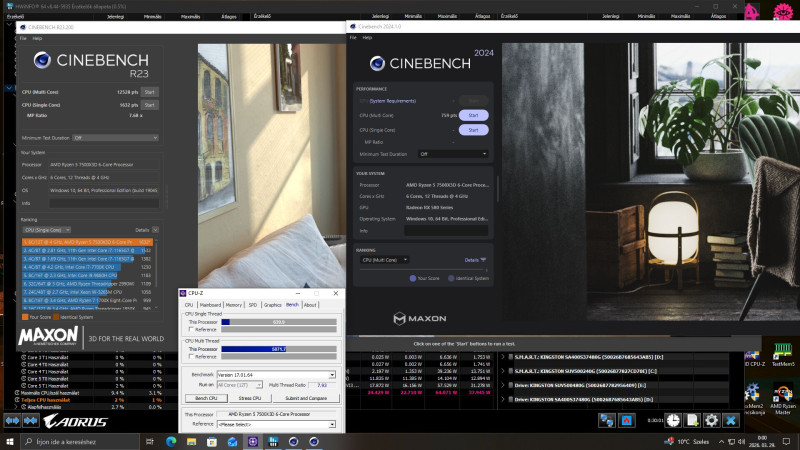This screenshot has height=450, width=800.
Task: Open HWiNFO network remote monitoring icon
Action: (x=607, y=420)
